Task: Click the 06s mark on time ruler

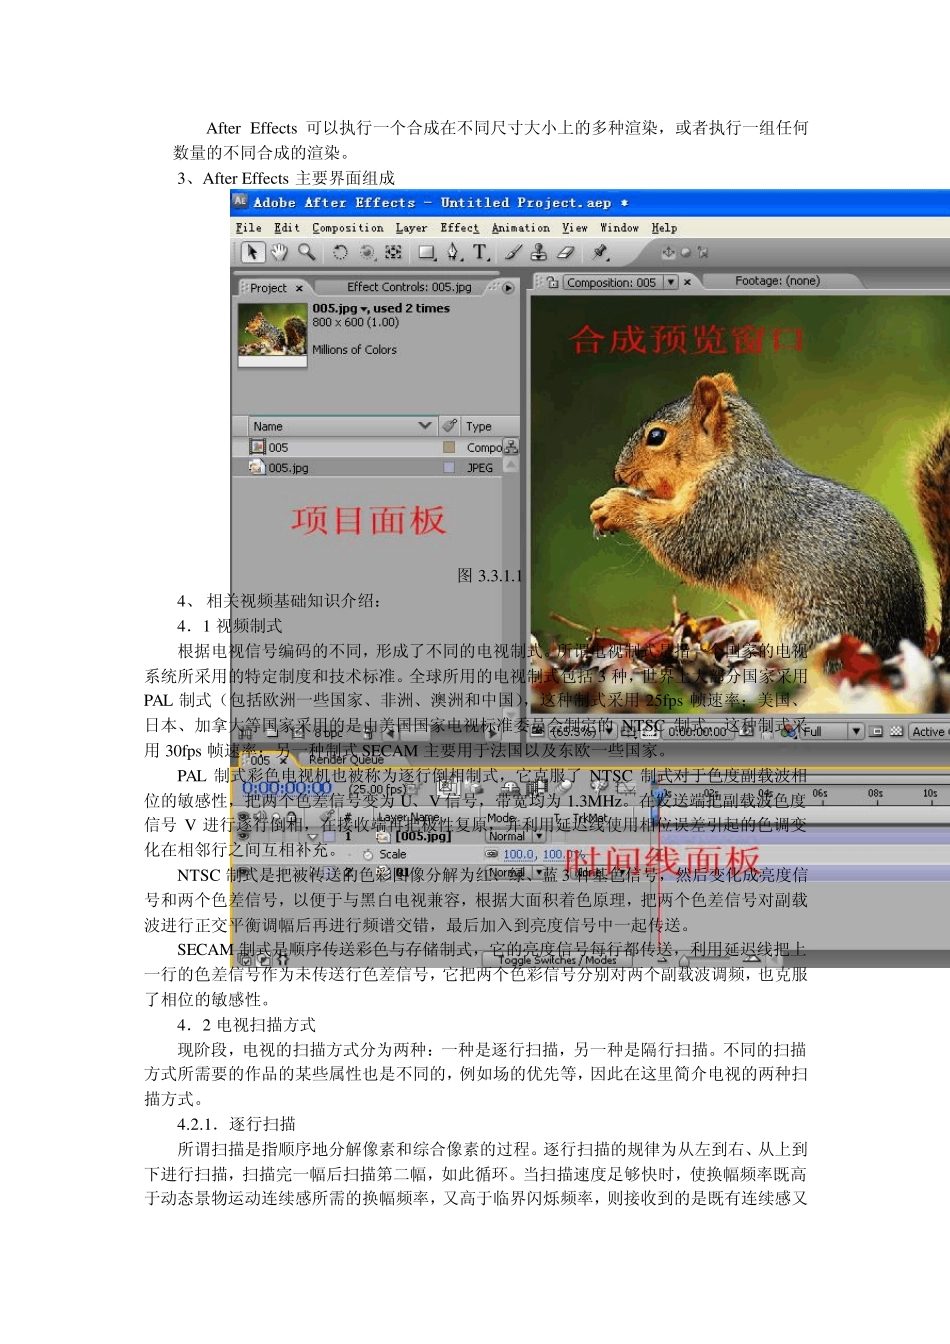Action: [x=819, y=793]
